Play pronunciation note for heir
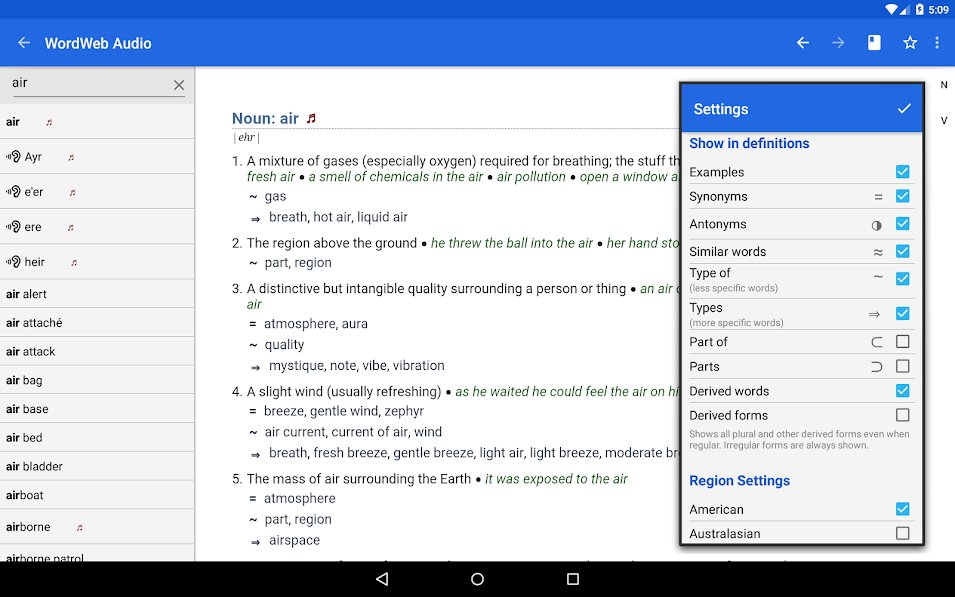Viewport: 955px width, 597px height. (x=74, y=263)
